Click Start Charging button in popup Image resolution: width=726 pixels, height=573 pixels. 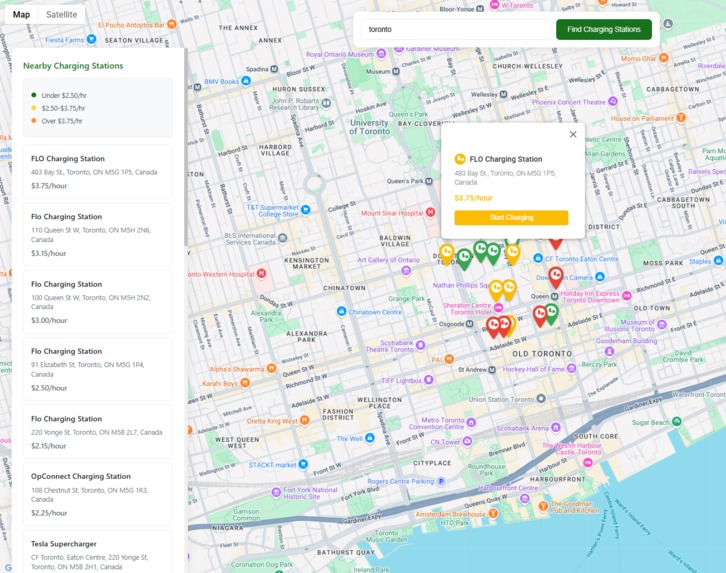(x=511, y=218)
